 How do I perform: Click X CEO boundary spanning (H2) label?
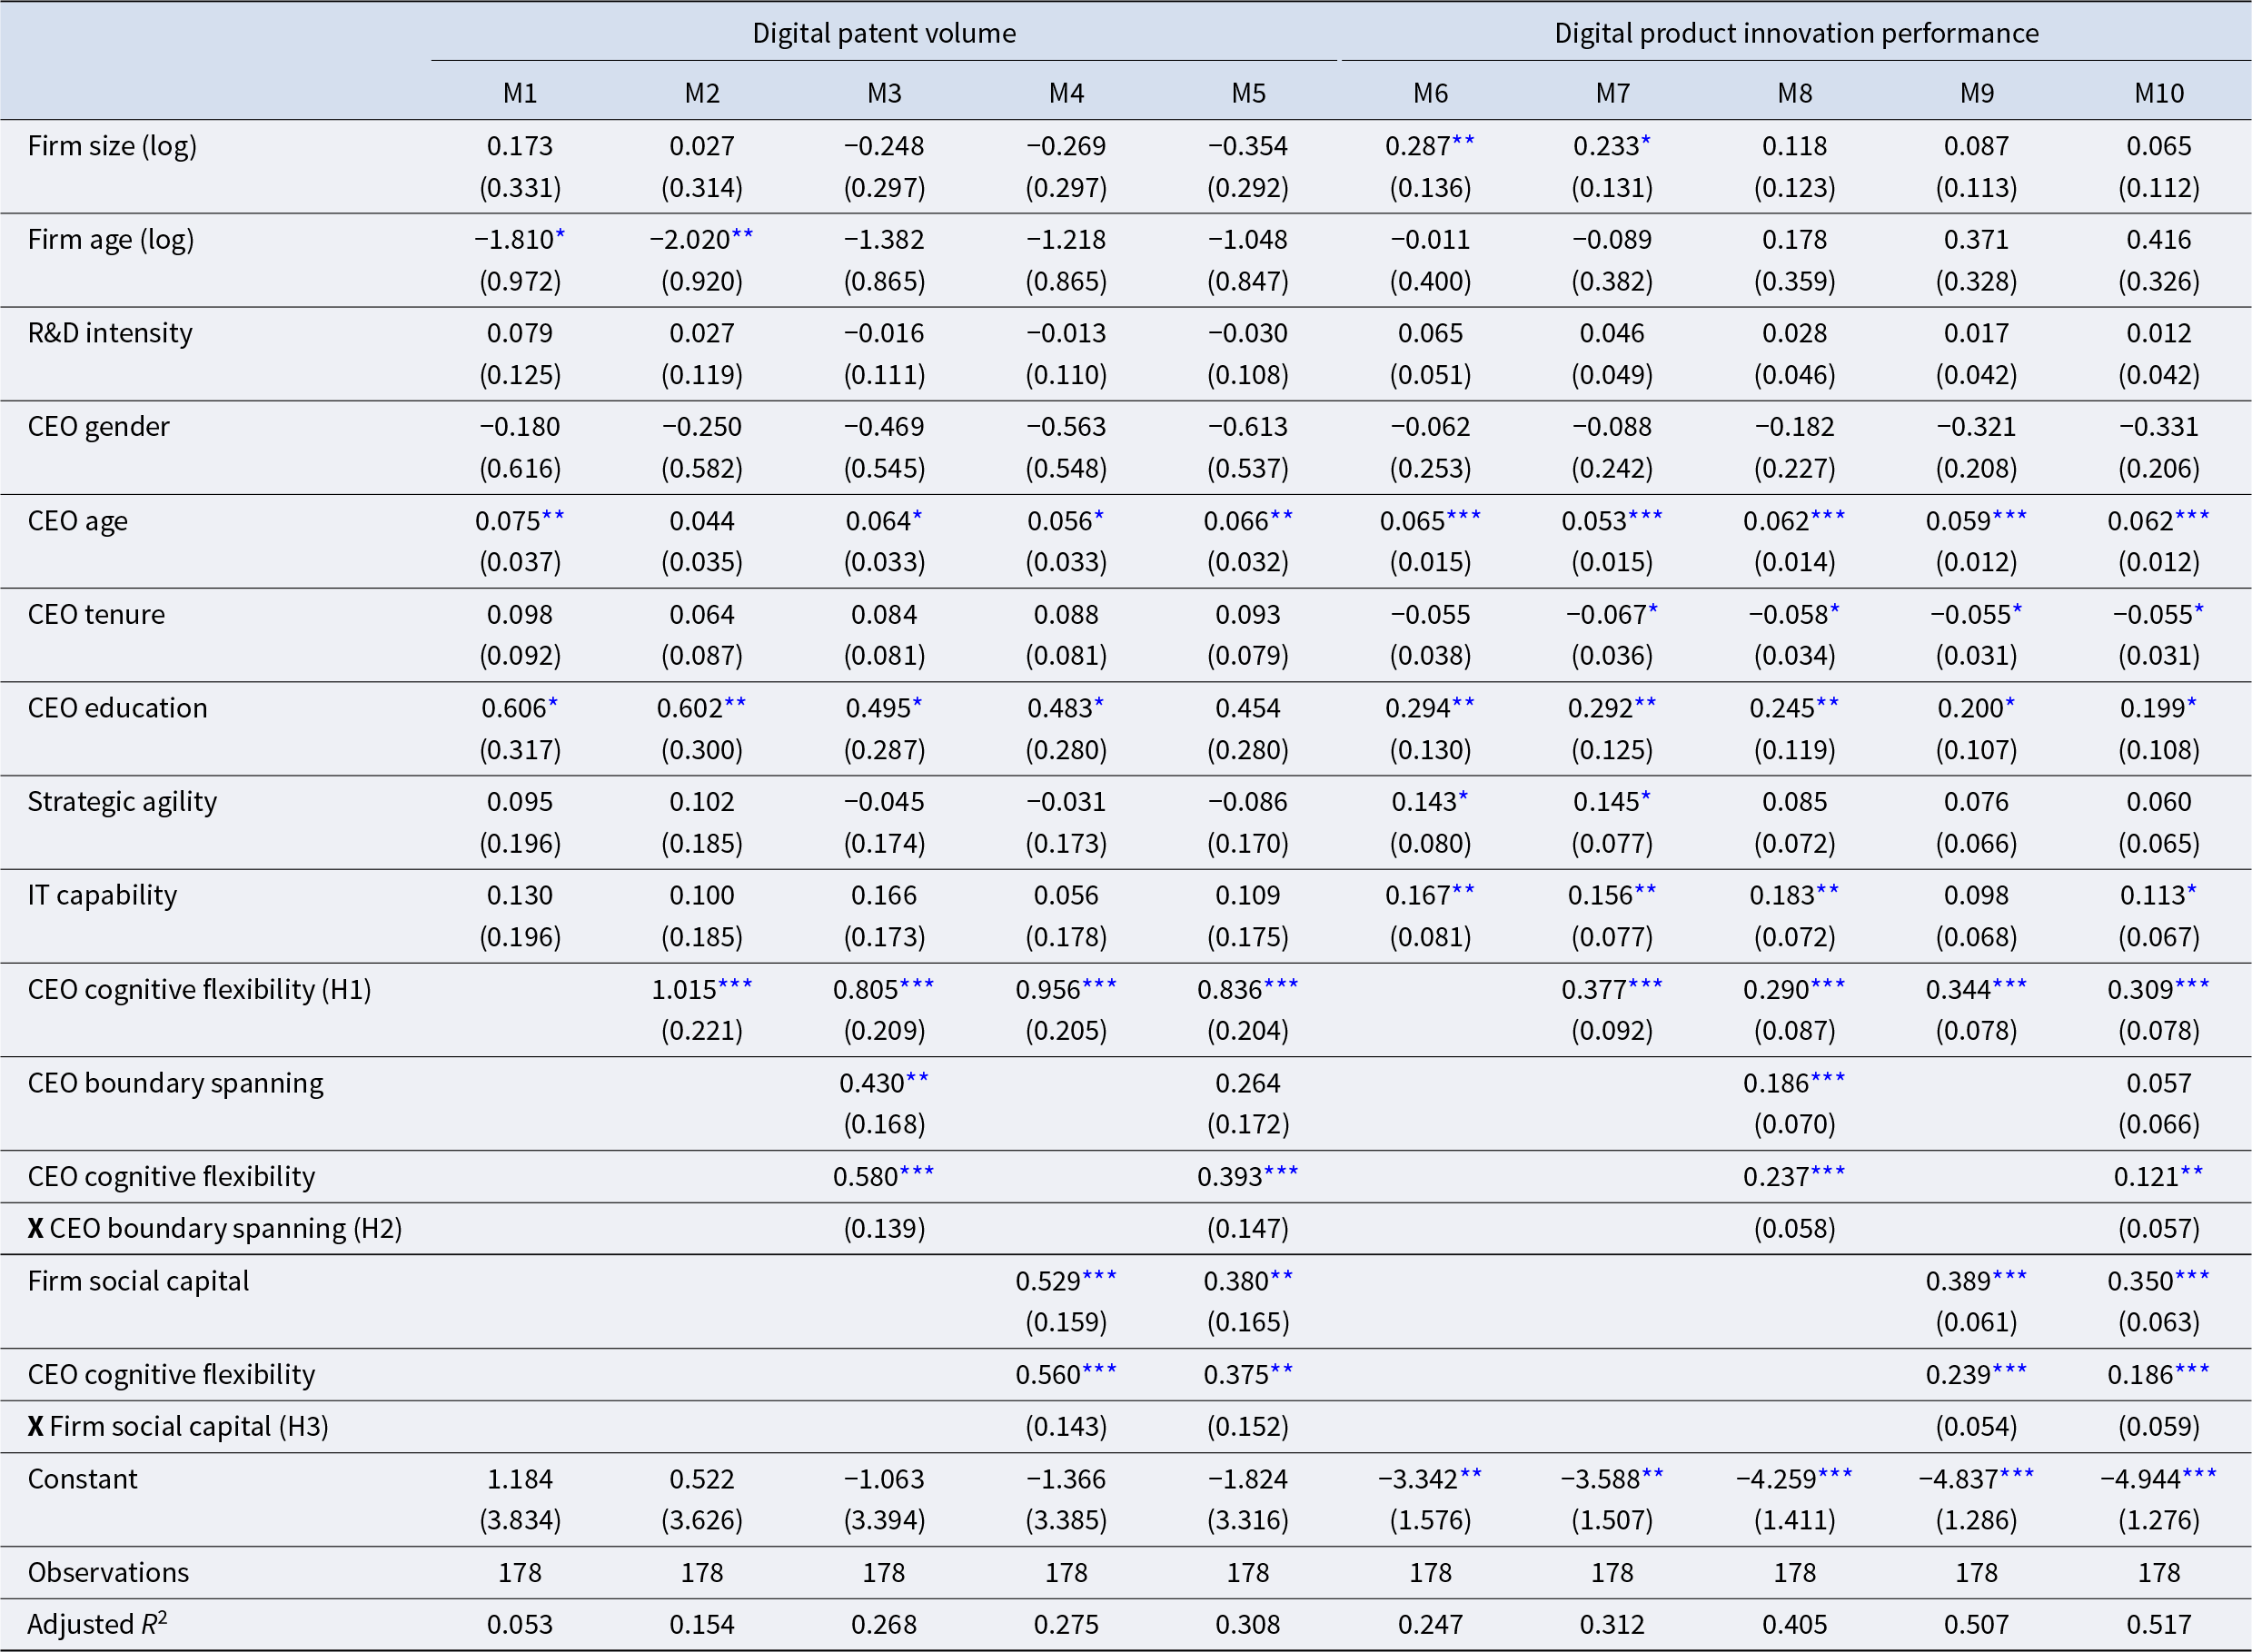[x=215, y=1228]
